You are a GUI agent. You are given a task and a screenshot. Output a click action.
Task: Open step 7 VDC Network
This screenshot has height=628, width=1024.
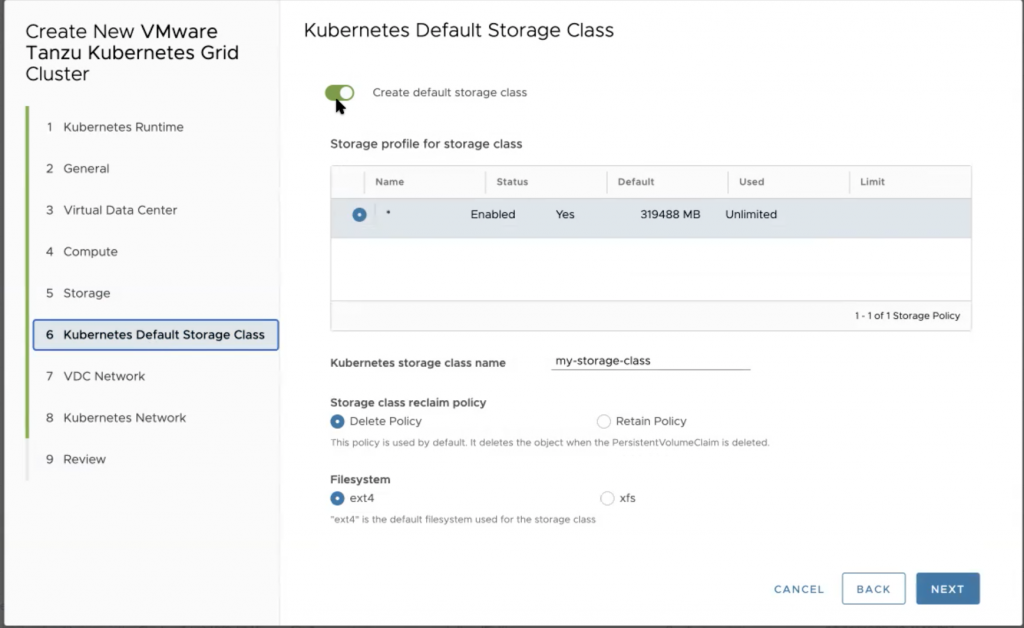104,376
